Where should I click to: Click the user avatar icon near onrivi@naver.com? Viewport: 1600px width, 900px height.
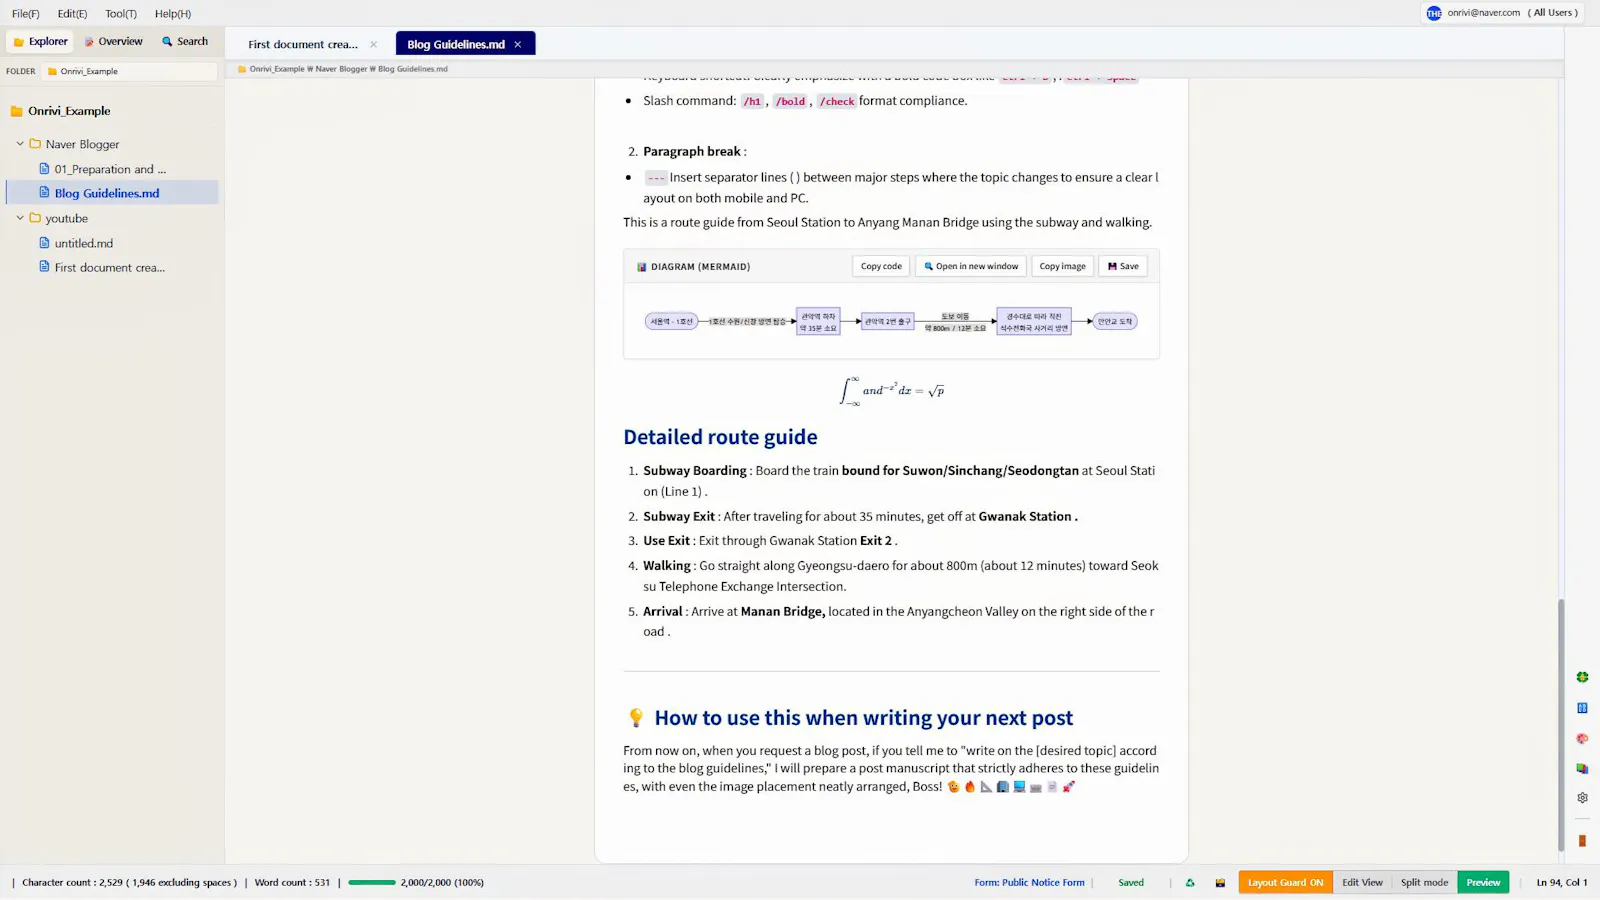click(x=1434, y=13)
